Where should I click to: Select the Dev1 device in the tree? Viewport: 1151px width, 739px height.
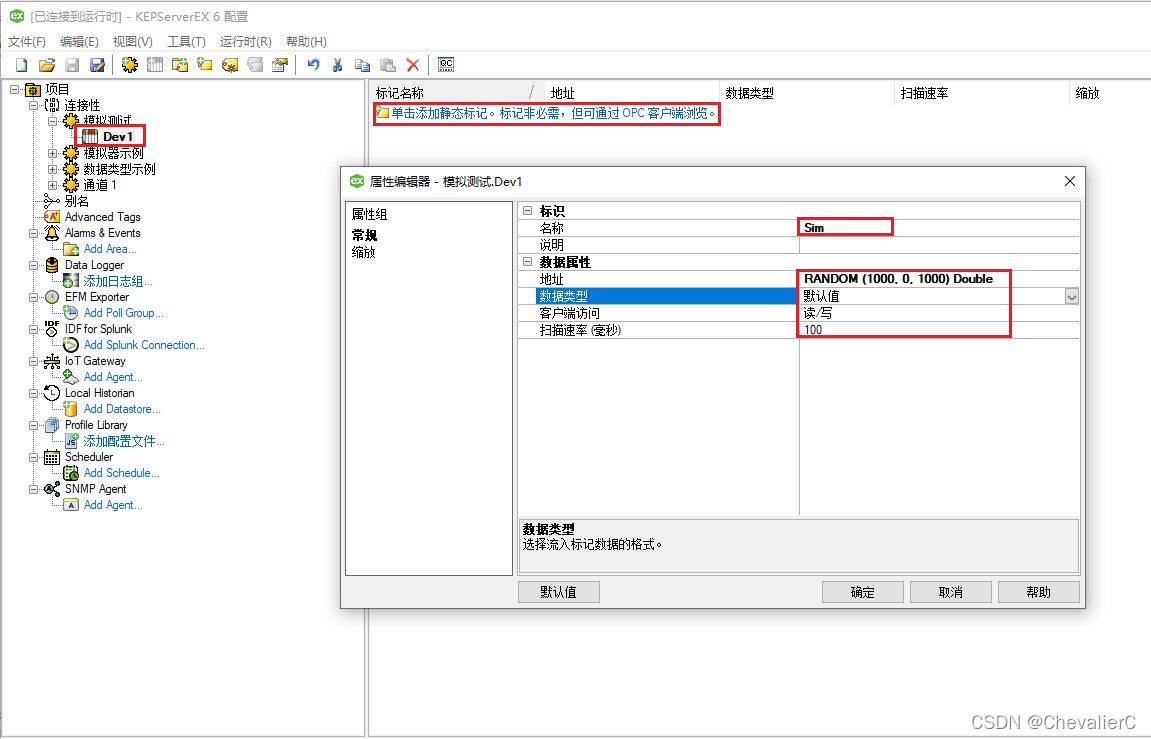(x=117, y=136)
